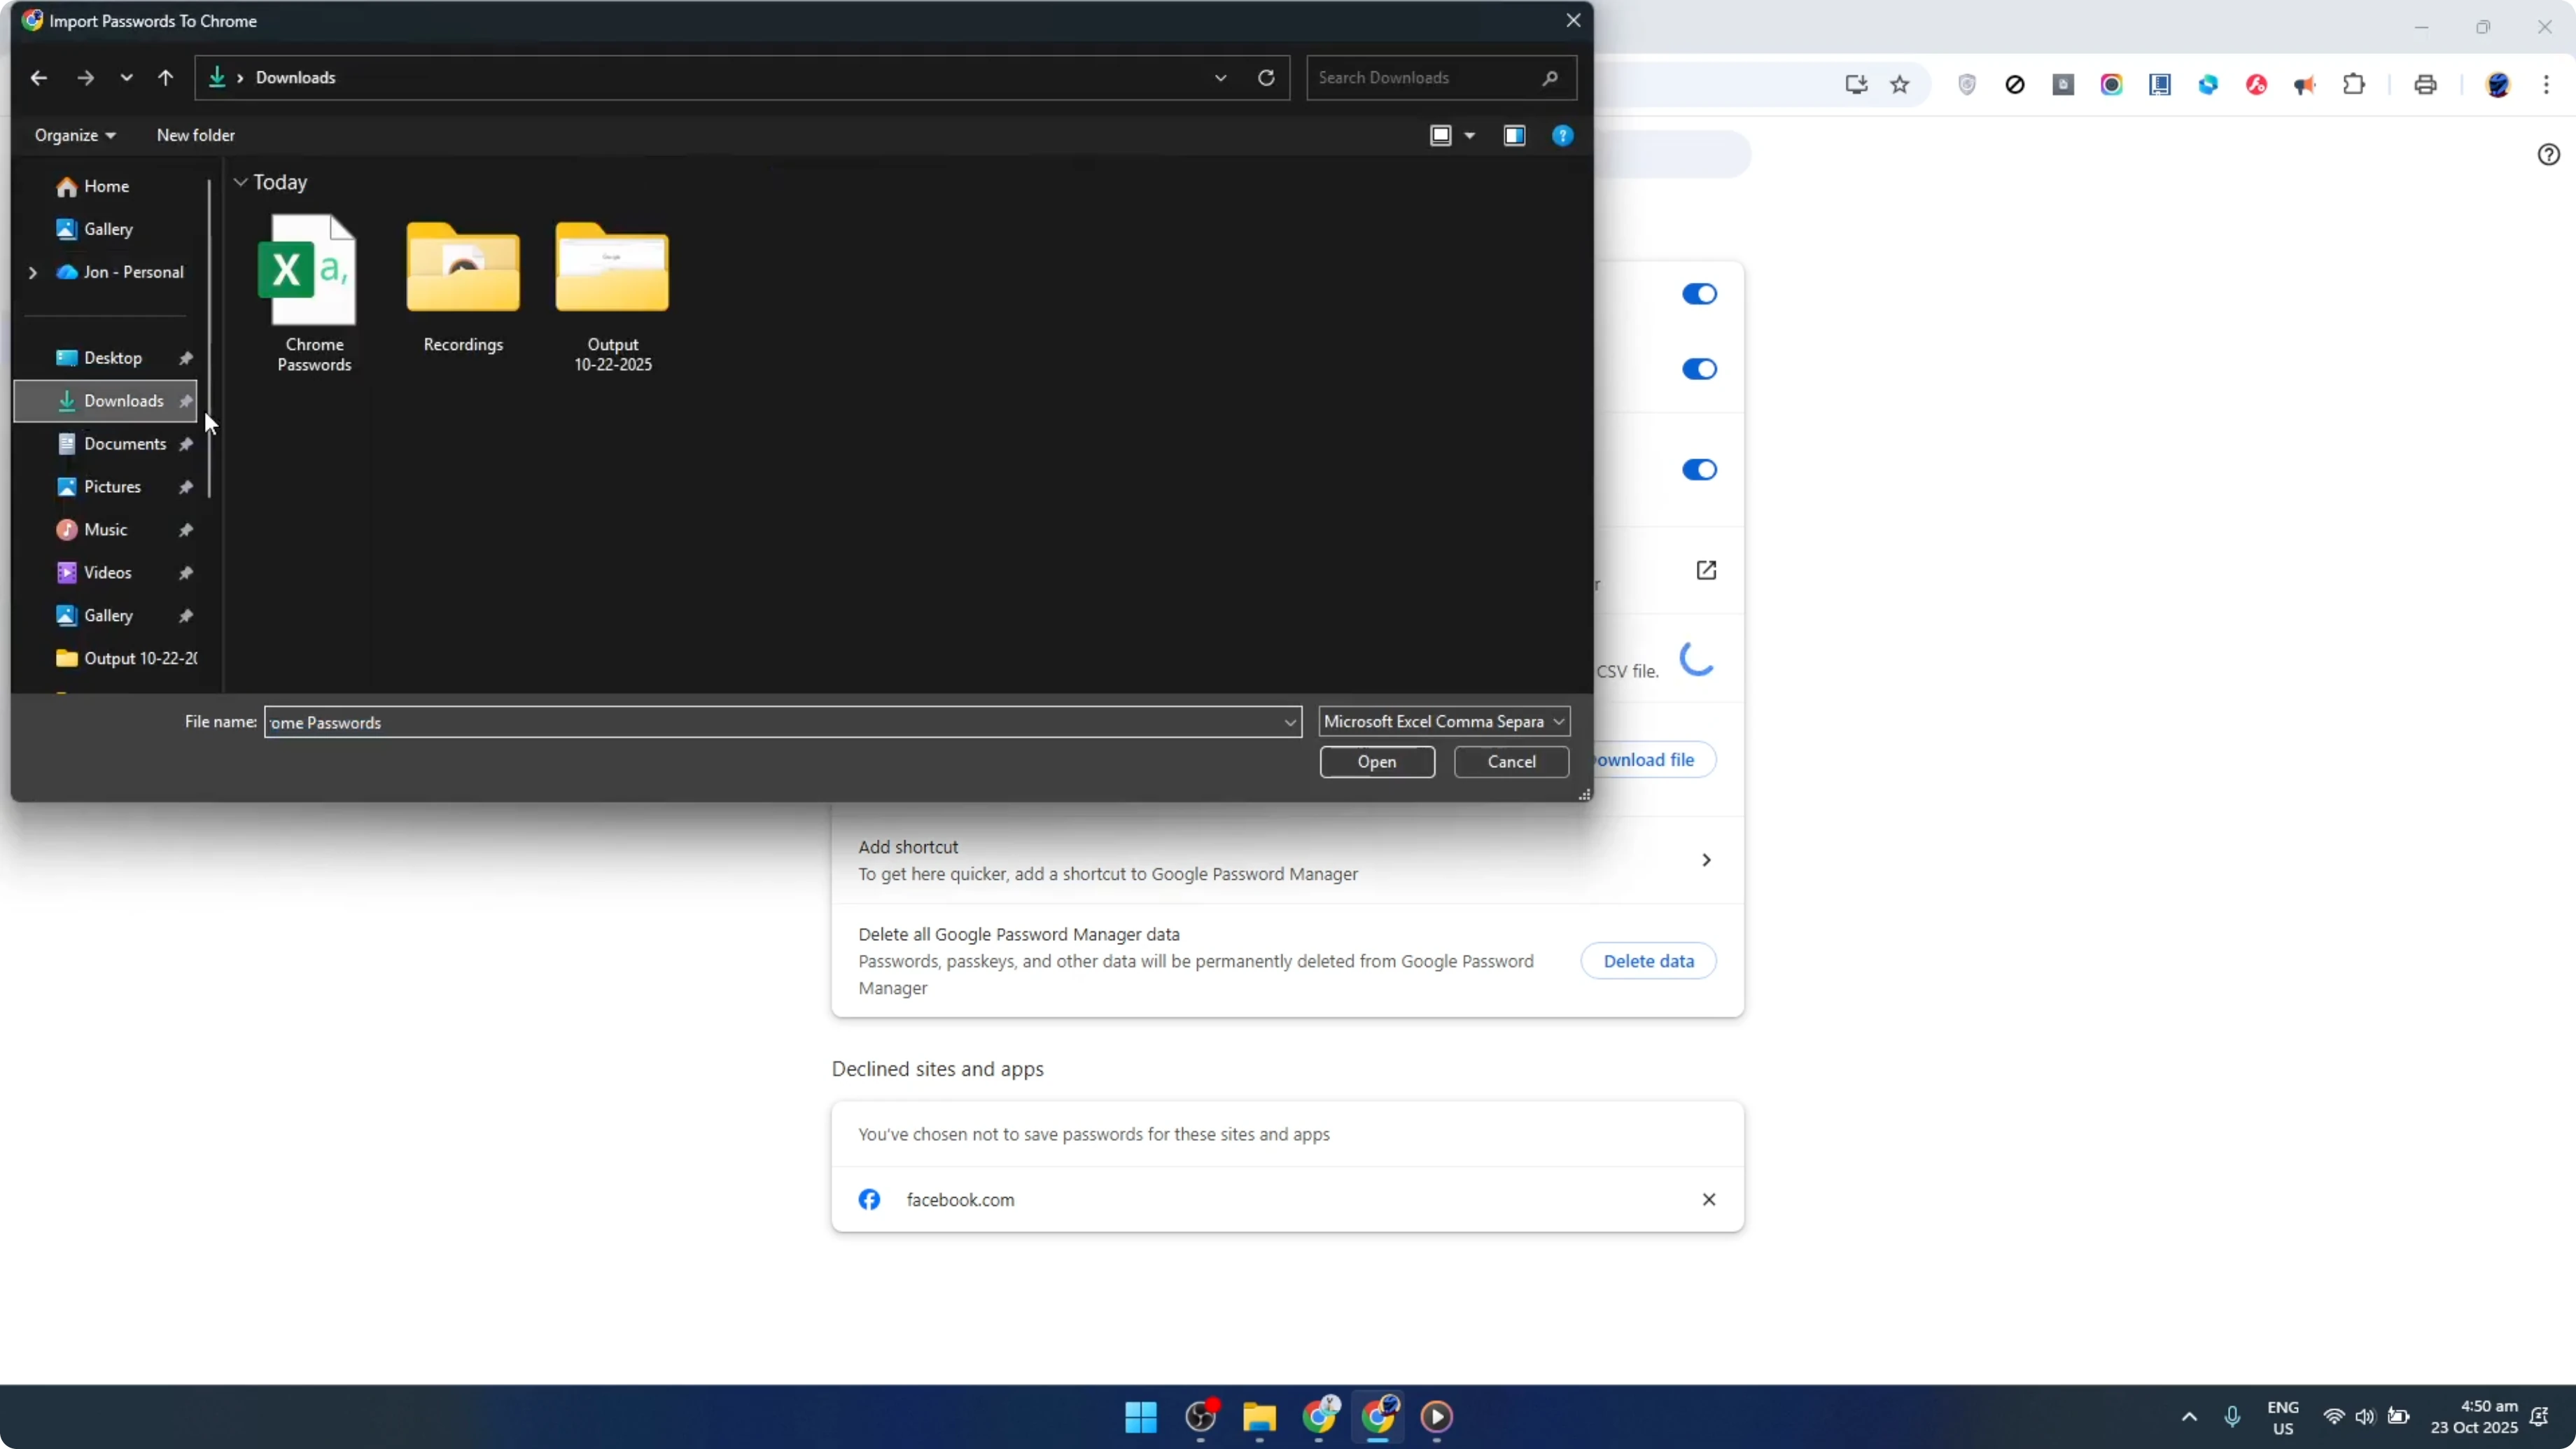The width and height of the screenshot is (2576, 1449).
Task: Disable the middle toggle switch
Action: tap(1698, 369)
